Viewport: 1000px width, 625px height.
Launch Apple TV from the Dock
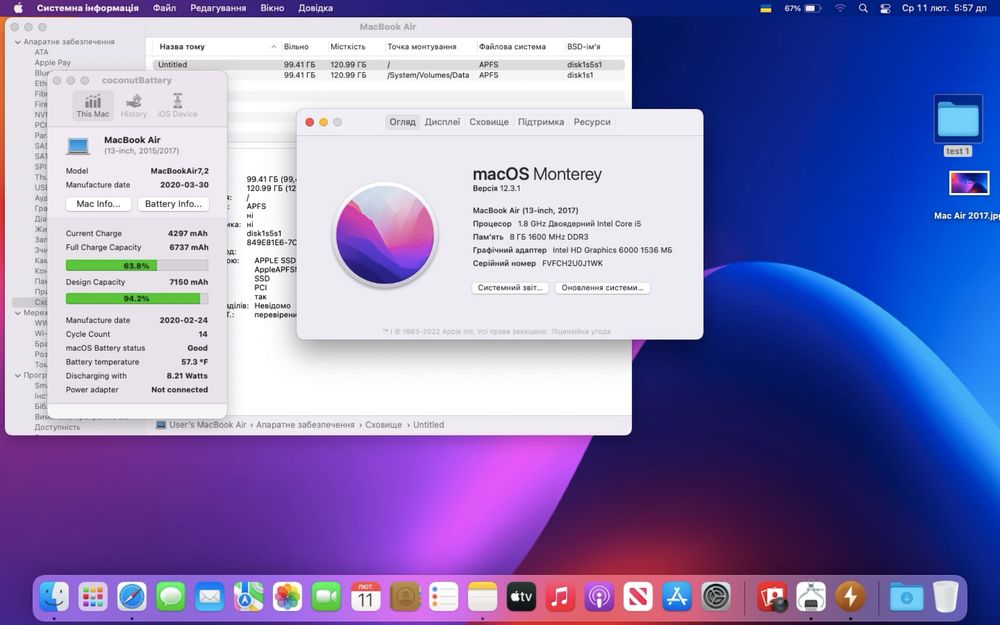point(521,597)
